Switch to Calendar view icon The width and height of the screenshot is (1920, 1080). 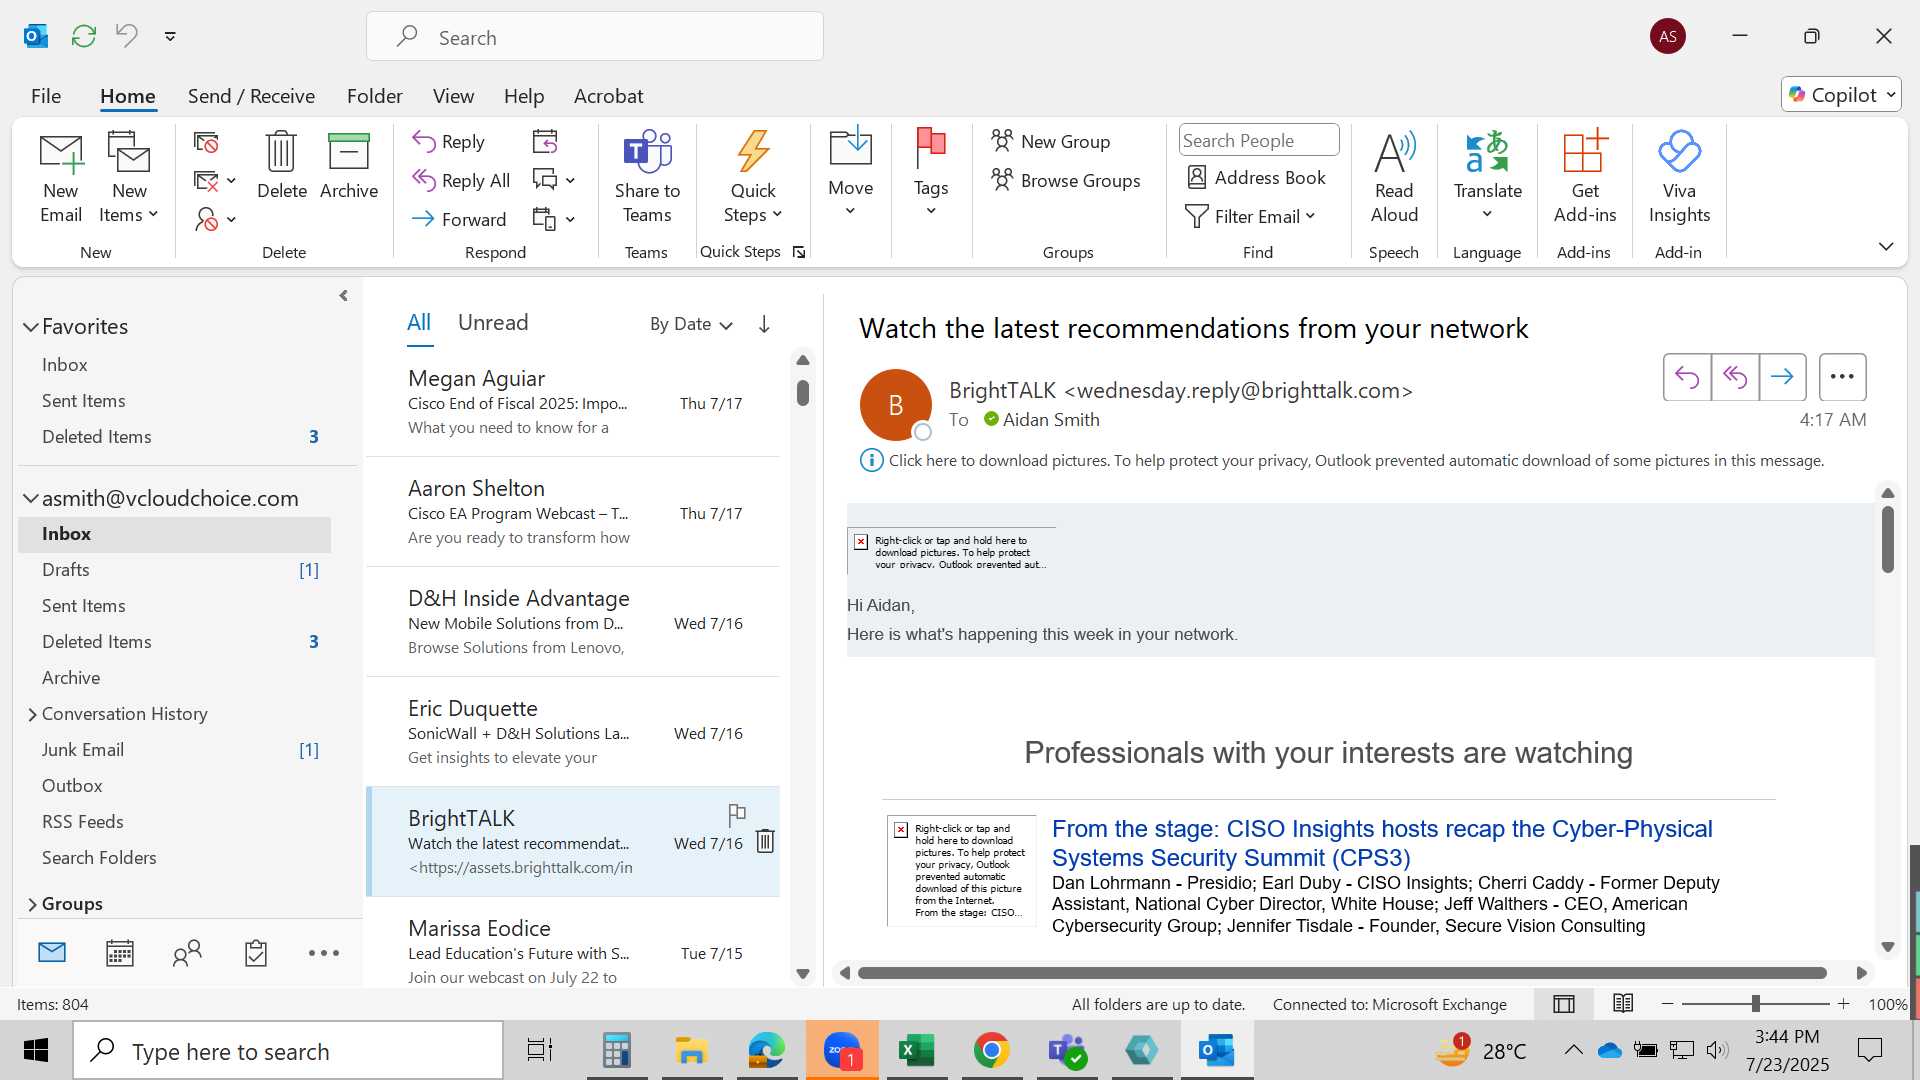tap(120, 953)
